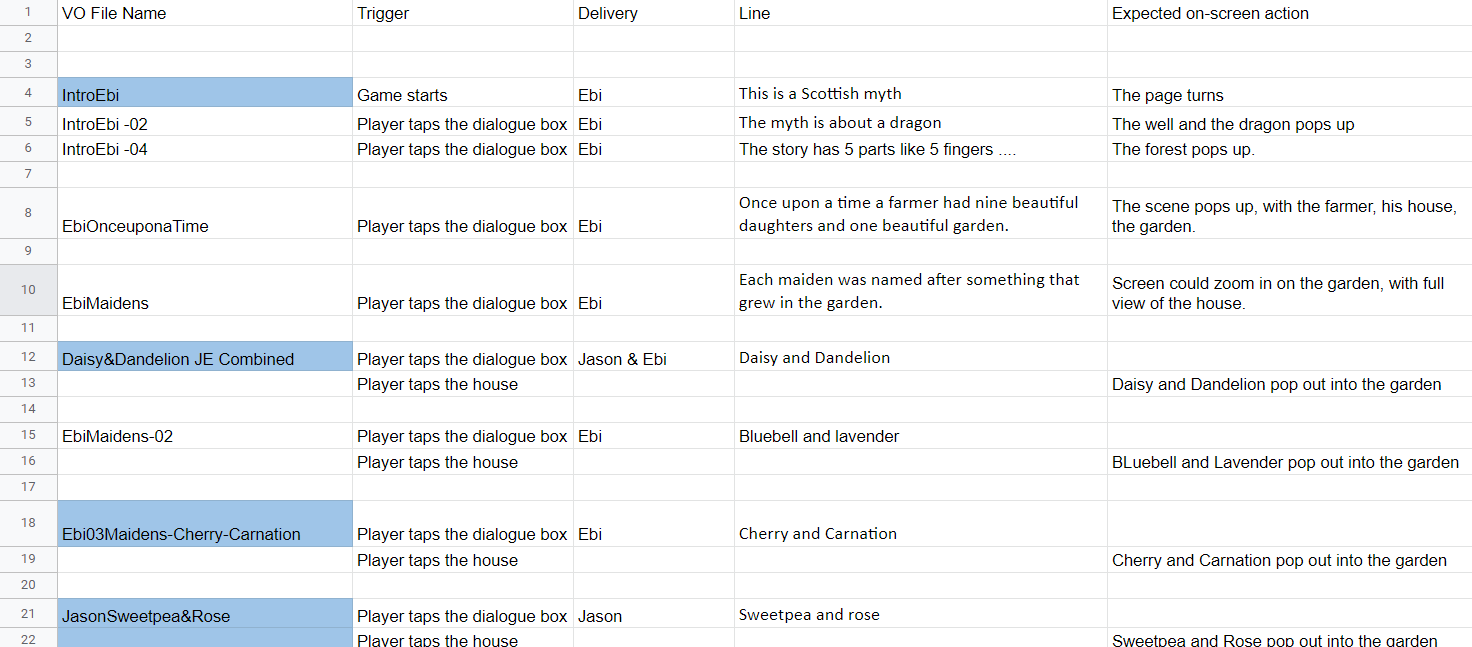The width and height of the screenshot is (1472, 647).
Task: Click the 'Game starts' trigger cell
Action: [463, 92]
